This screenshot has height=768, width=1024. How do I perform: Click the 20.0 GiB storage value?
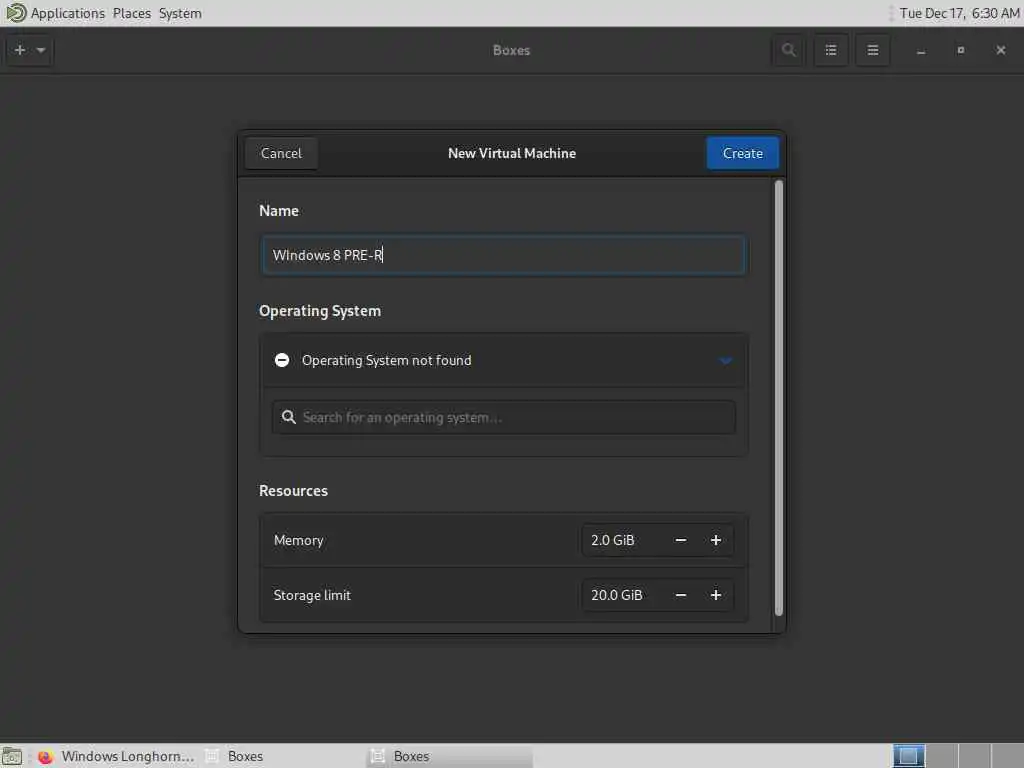pyautogui.click(x=616, y=596)
